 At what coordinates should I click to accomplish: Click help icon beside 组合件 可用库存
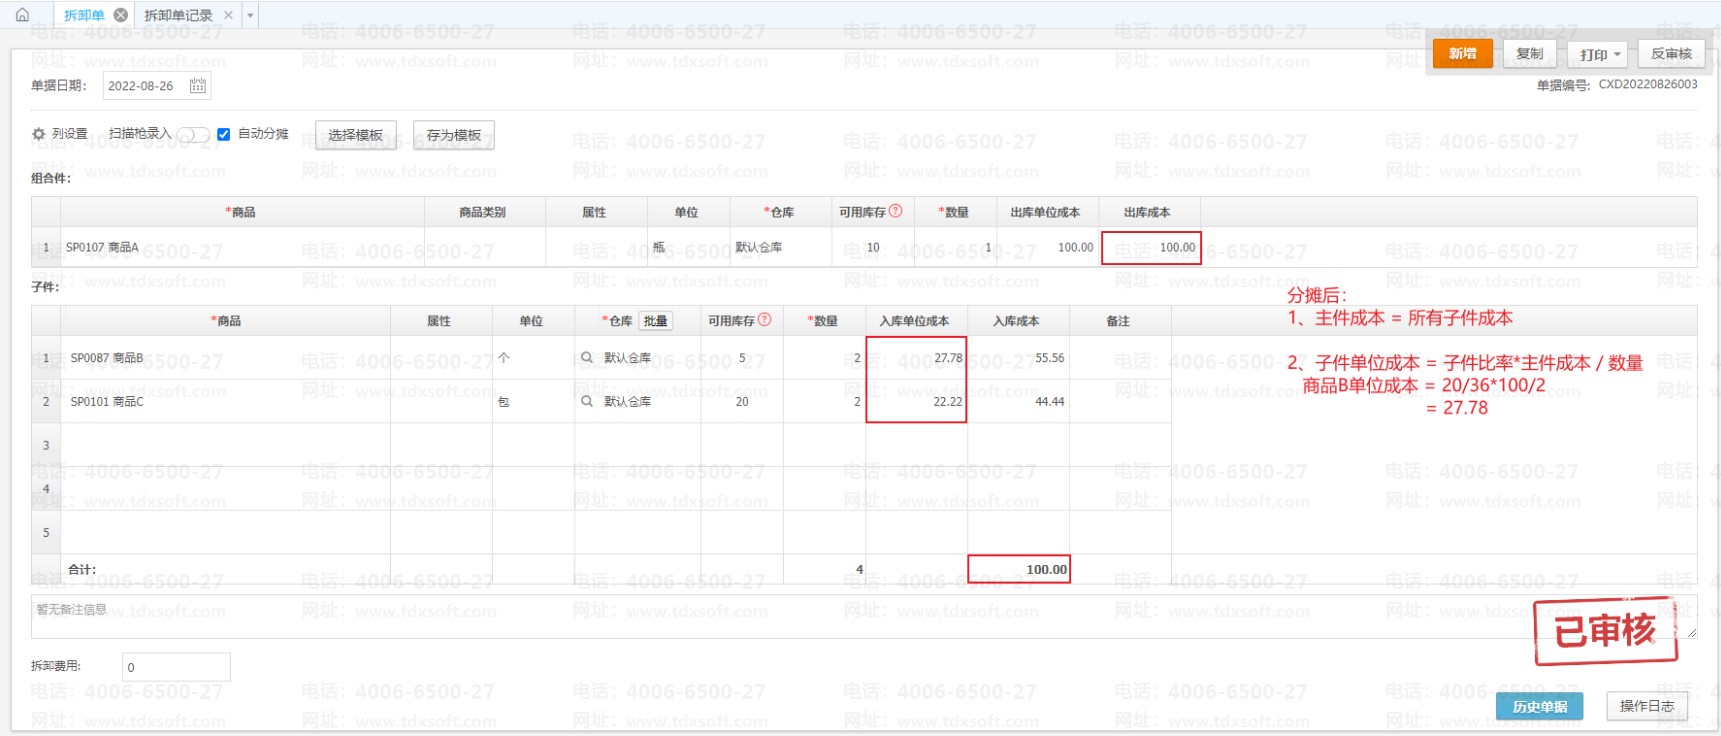pos(896,211)
